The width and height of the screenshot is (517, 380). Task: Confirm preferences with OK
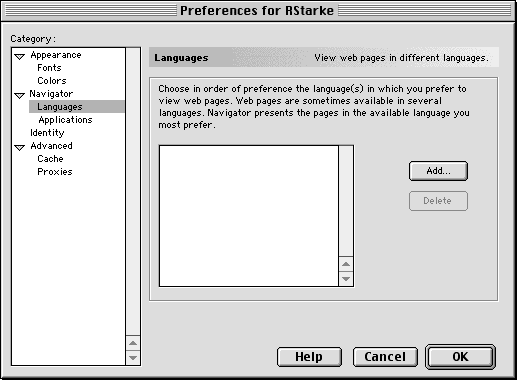(x=460, y=357)
